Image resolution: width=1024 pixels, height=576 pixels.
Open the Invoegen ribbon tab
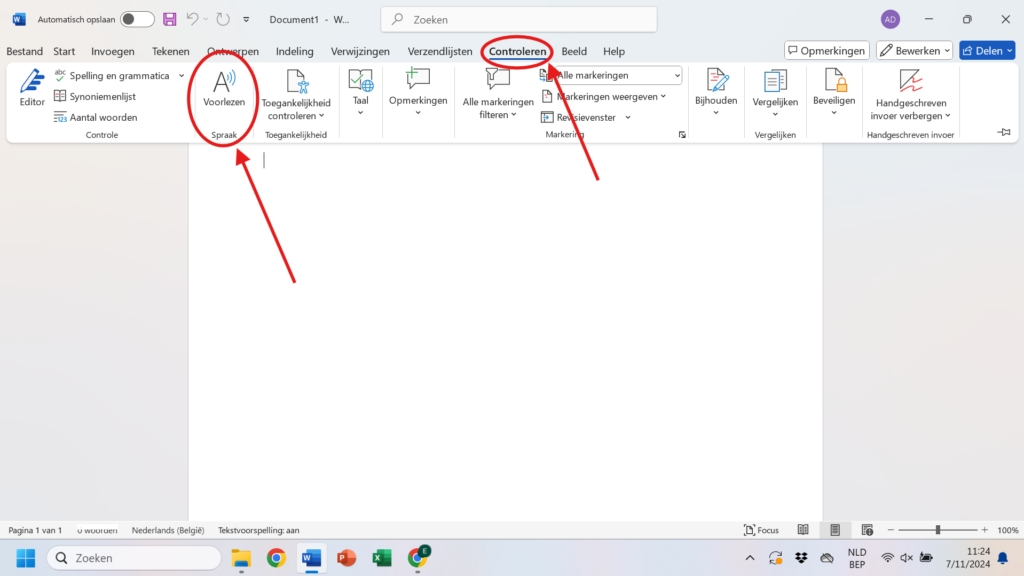point(112,51)
